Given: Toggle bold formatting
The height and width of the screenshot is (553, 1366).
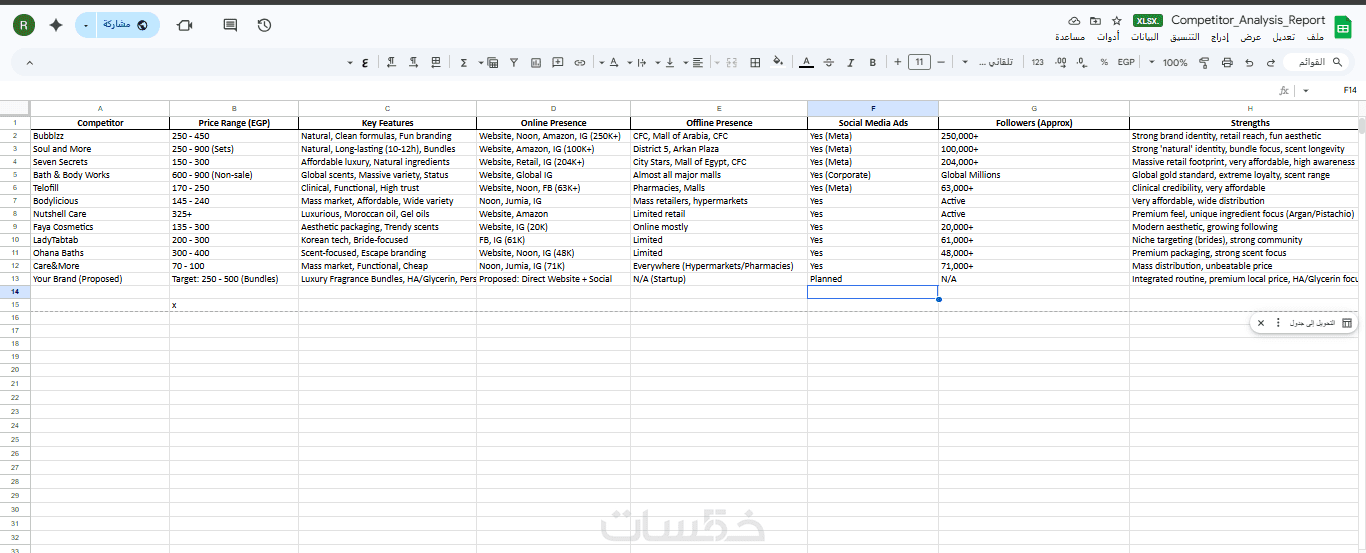Looking at the screenshot, I should click(x=872, y=62).
